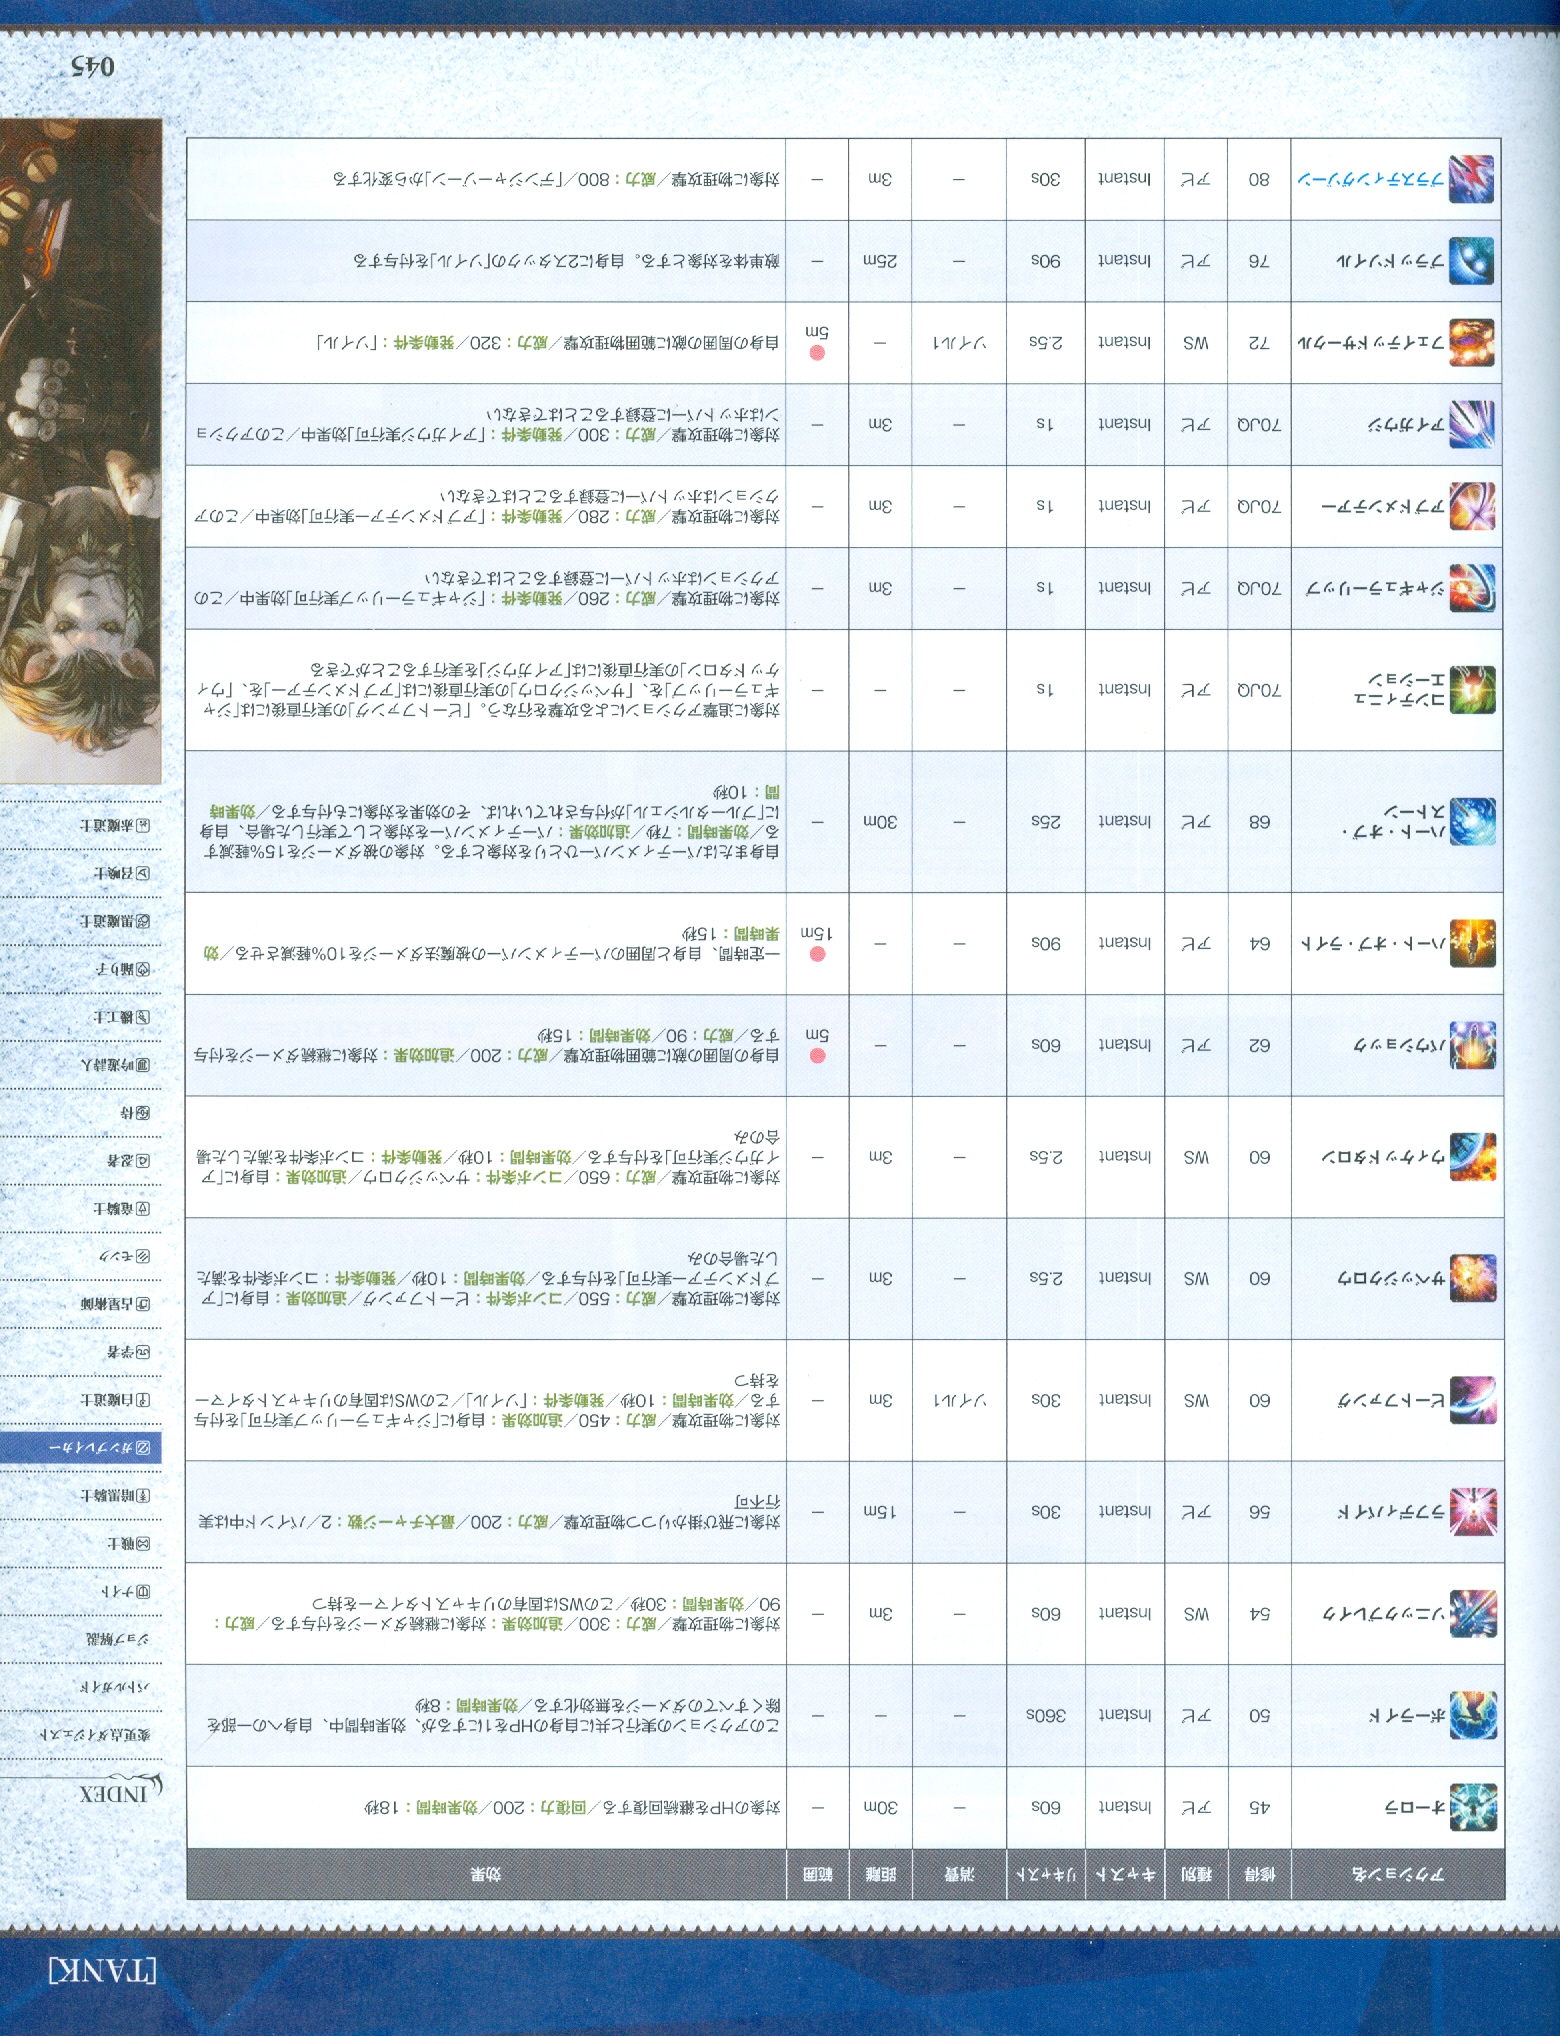Select the highlighted ガンブレイカー index tab
The width and height of the screenshot is (1560, 2036).
click(x=80, y=1448)
